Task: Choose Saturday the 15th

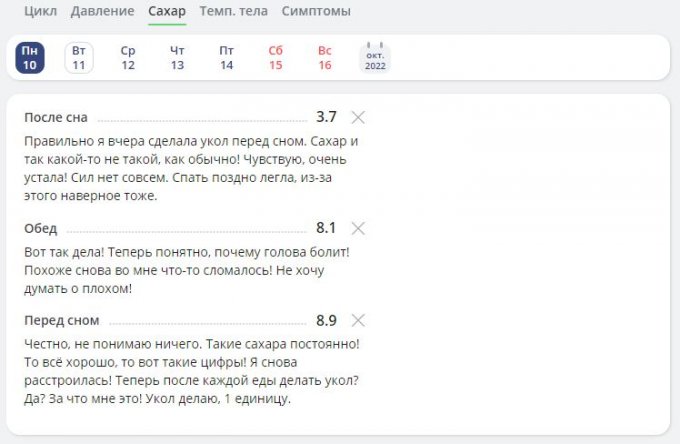Action: click(276, 58)
